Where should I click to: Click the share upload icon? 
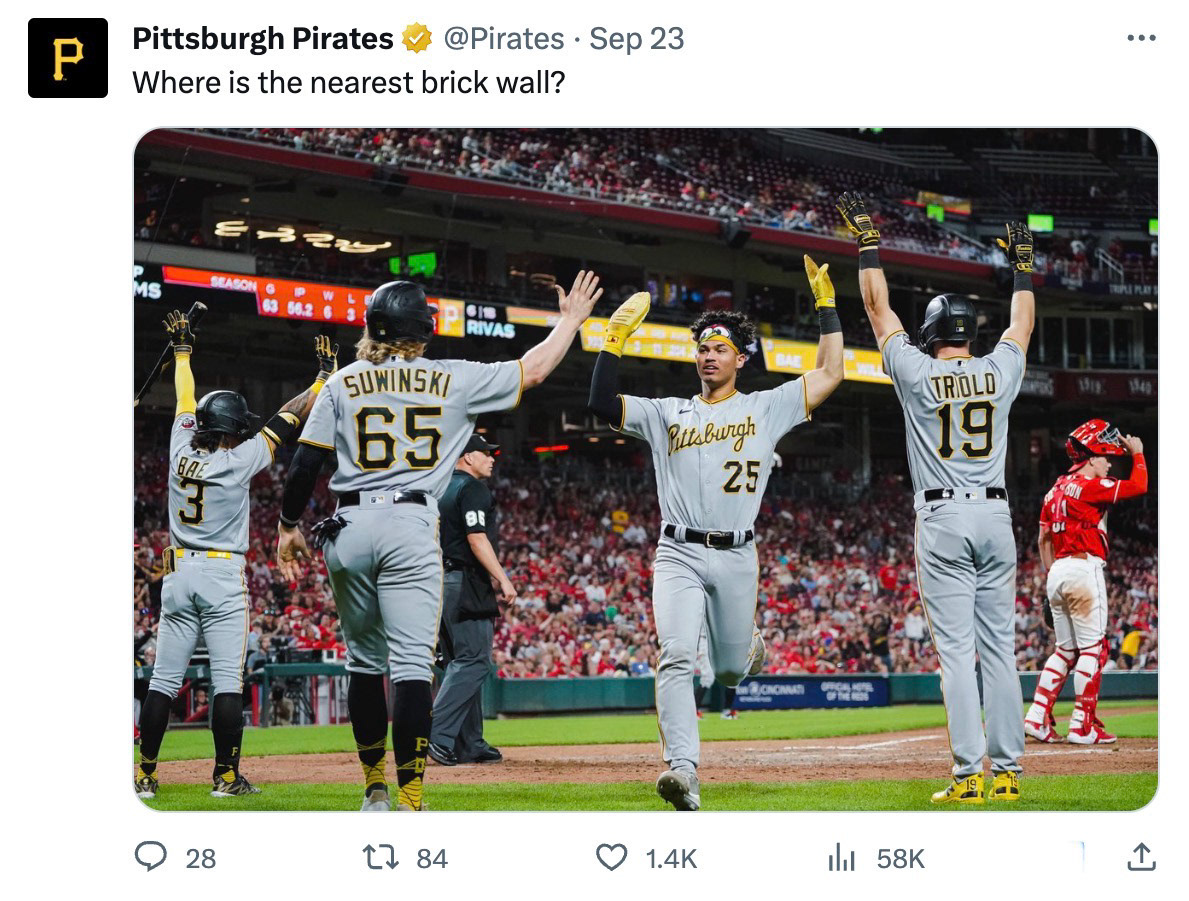(1141, 857)
